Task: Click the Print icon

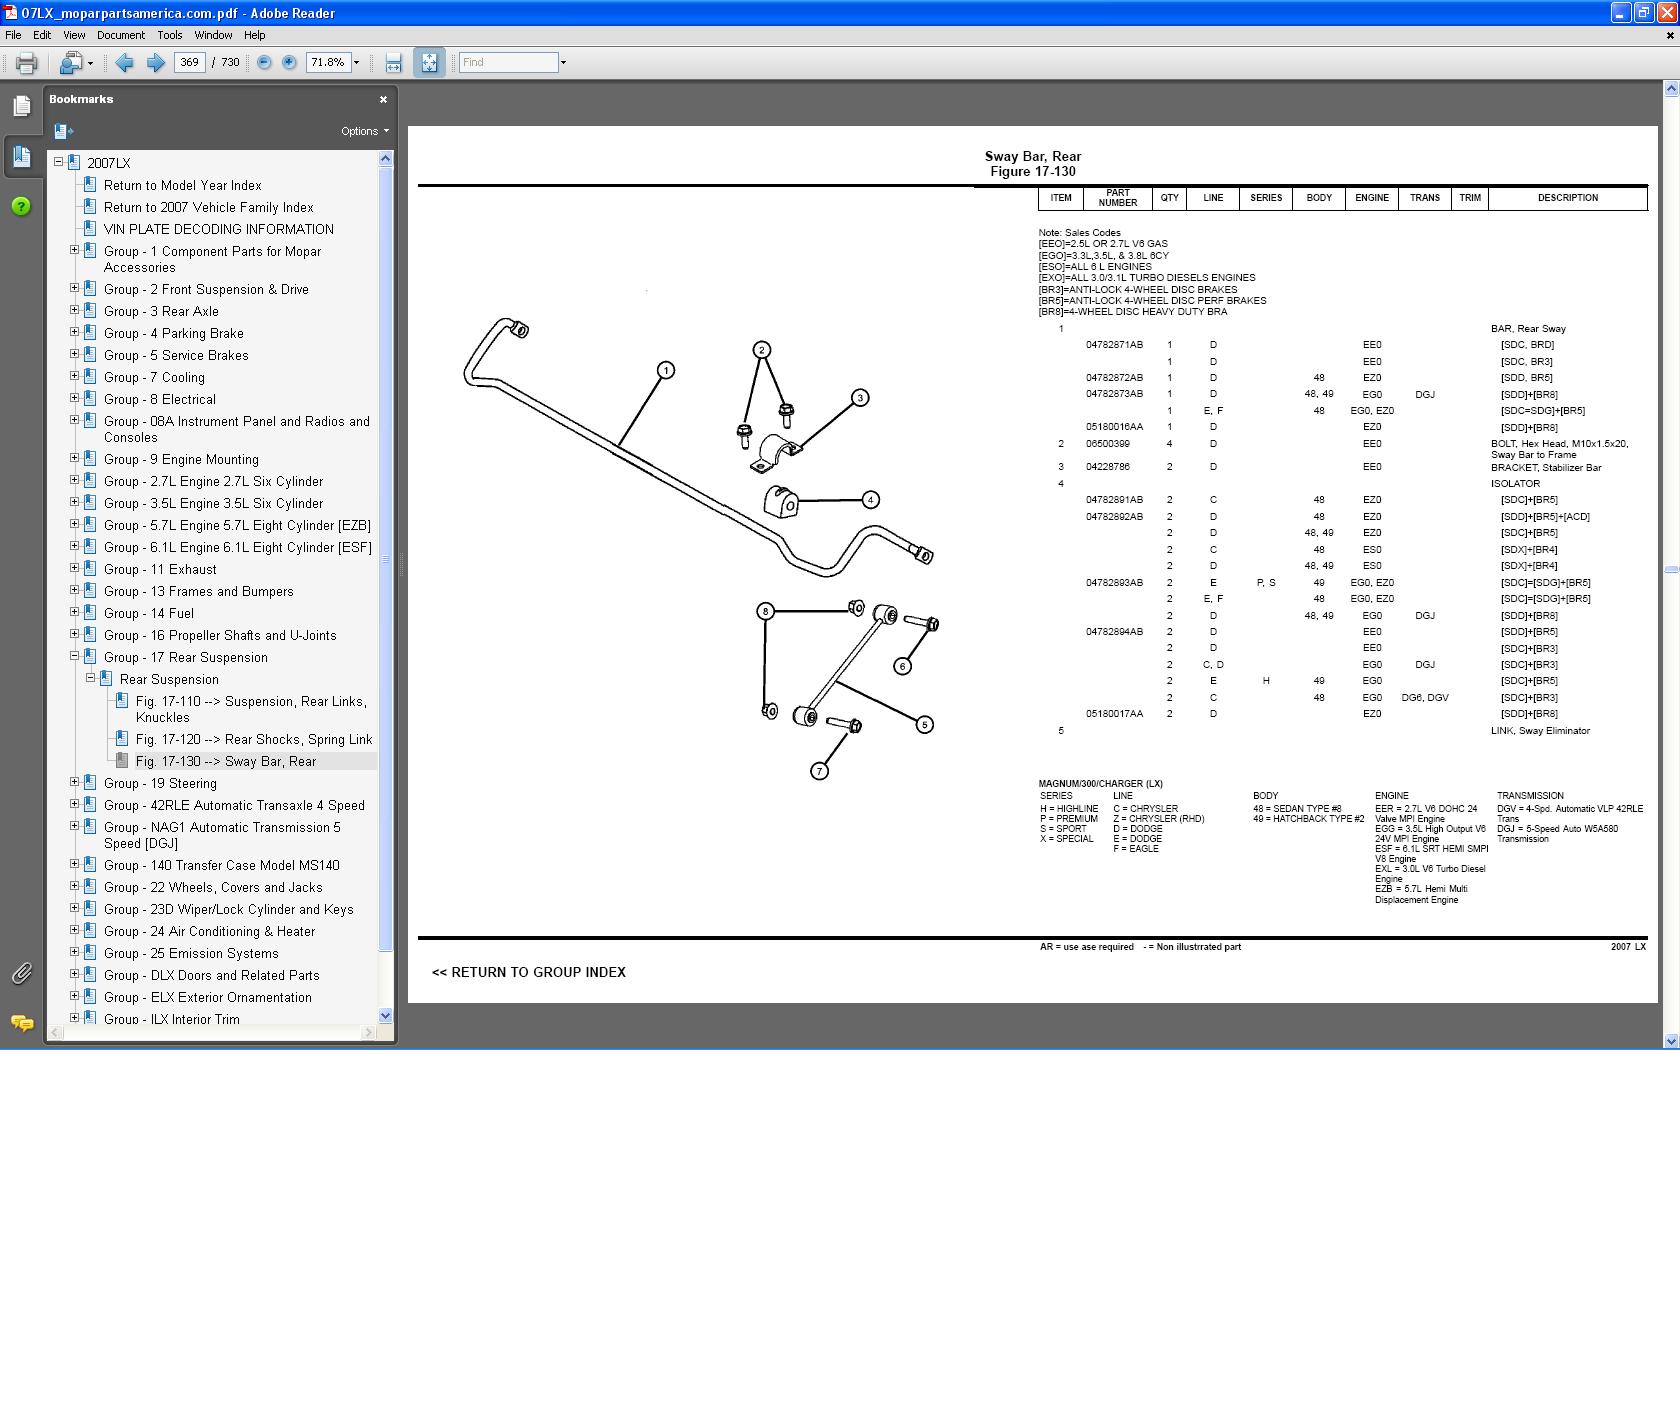Action: tap(26, 62)
